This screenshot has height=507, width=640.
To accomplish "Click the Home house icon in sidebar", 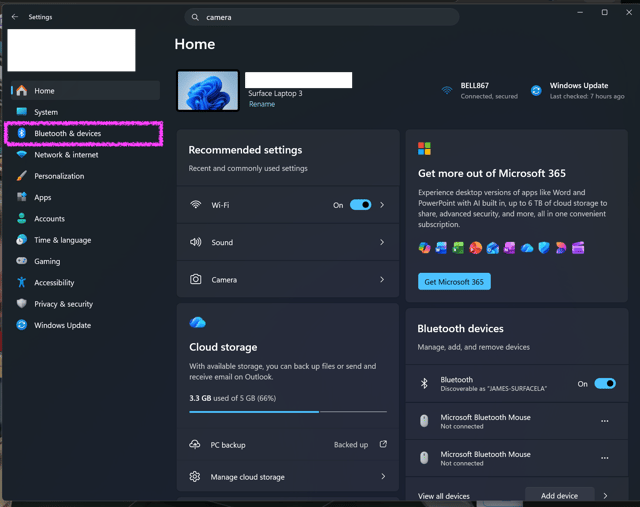I will (x=22, y=91).
